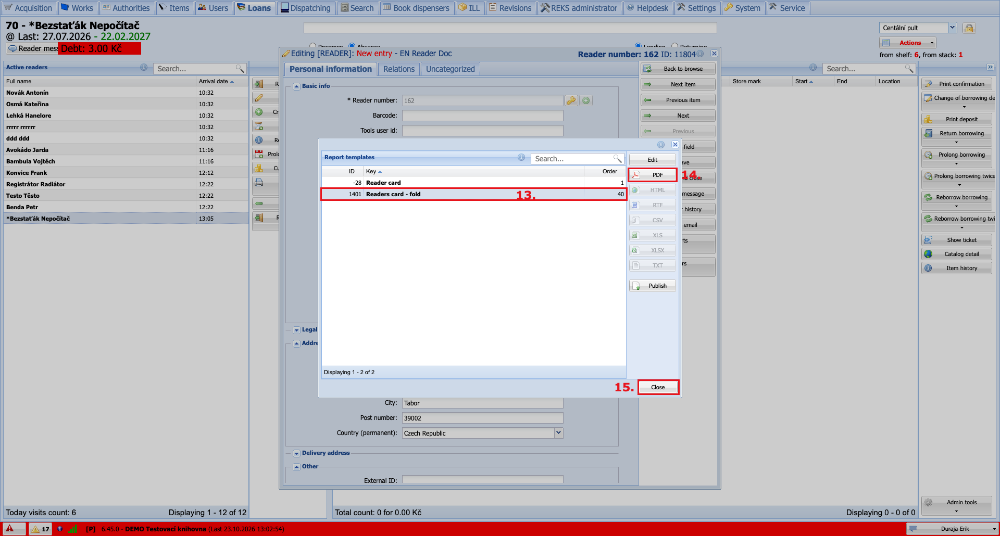Click the warning icon with count 17
1000x536 pixels.
[40, 529]
